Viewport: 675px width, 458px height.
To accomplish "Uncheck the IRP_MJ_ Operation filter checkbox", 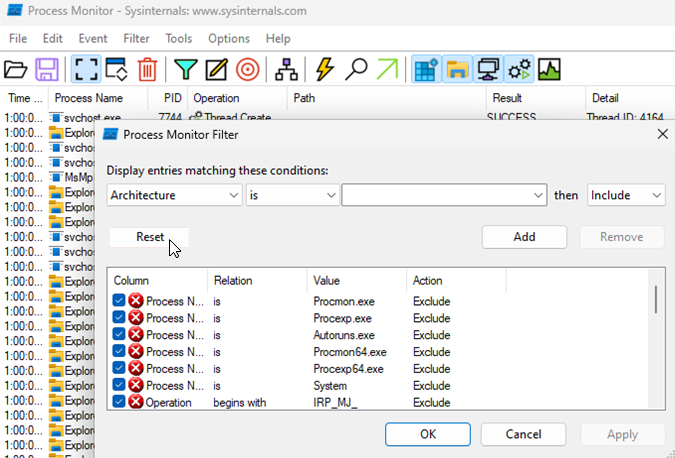I will coord(120,402).
